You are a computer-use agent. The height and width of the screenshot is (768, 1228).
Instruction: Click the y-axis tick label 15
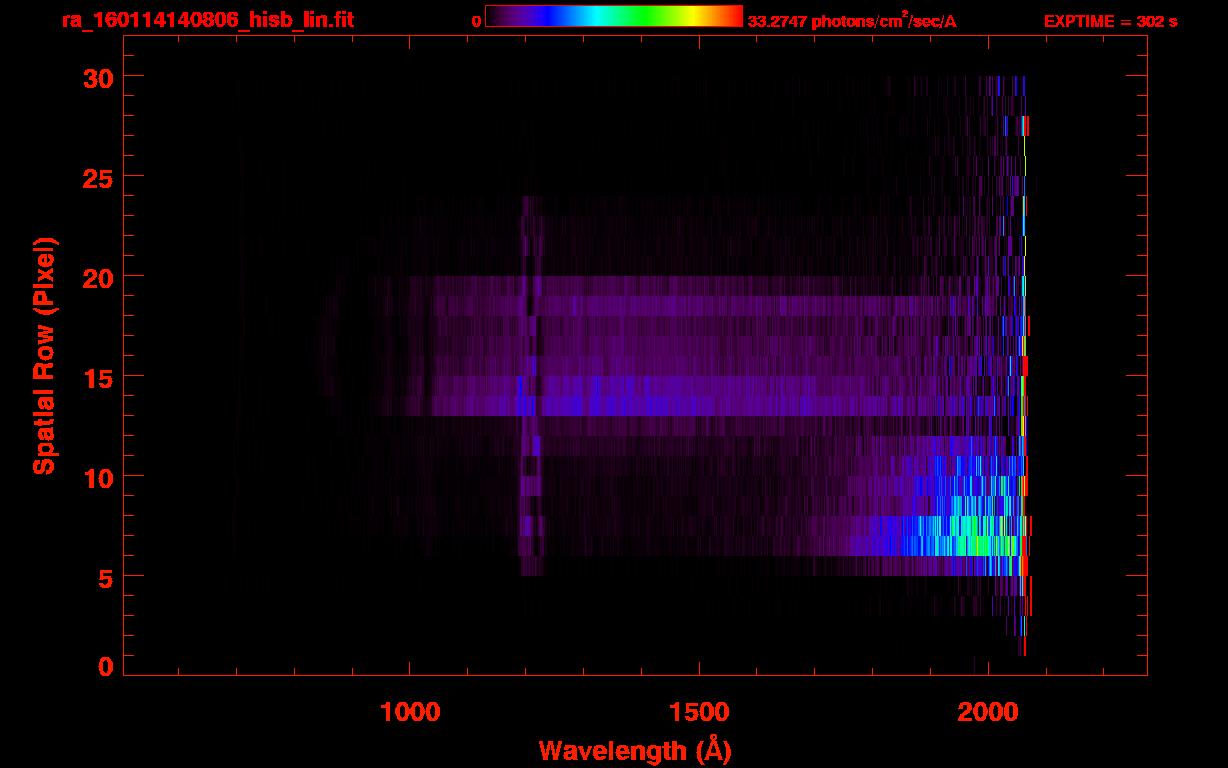pos(96,377)
